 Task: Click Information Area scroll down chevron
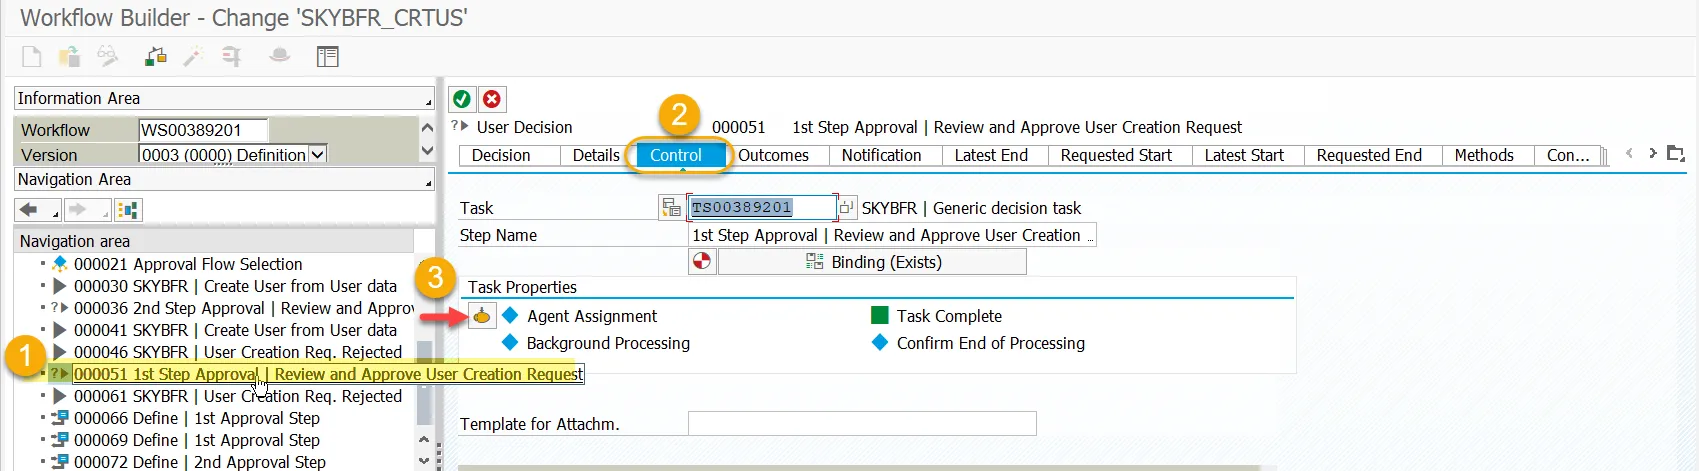click(x=427, y=151)
